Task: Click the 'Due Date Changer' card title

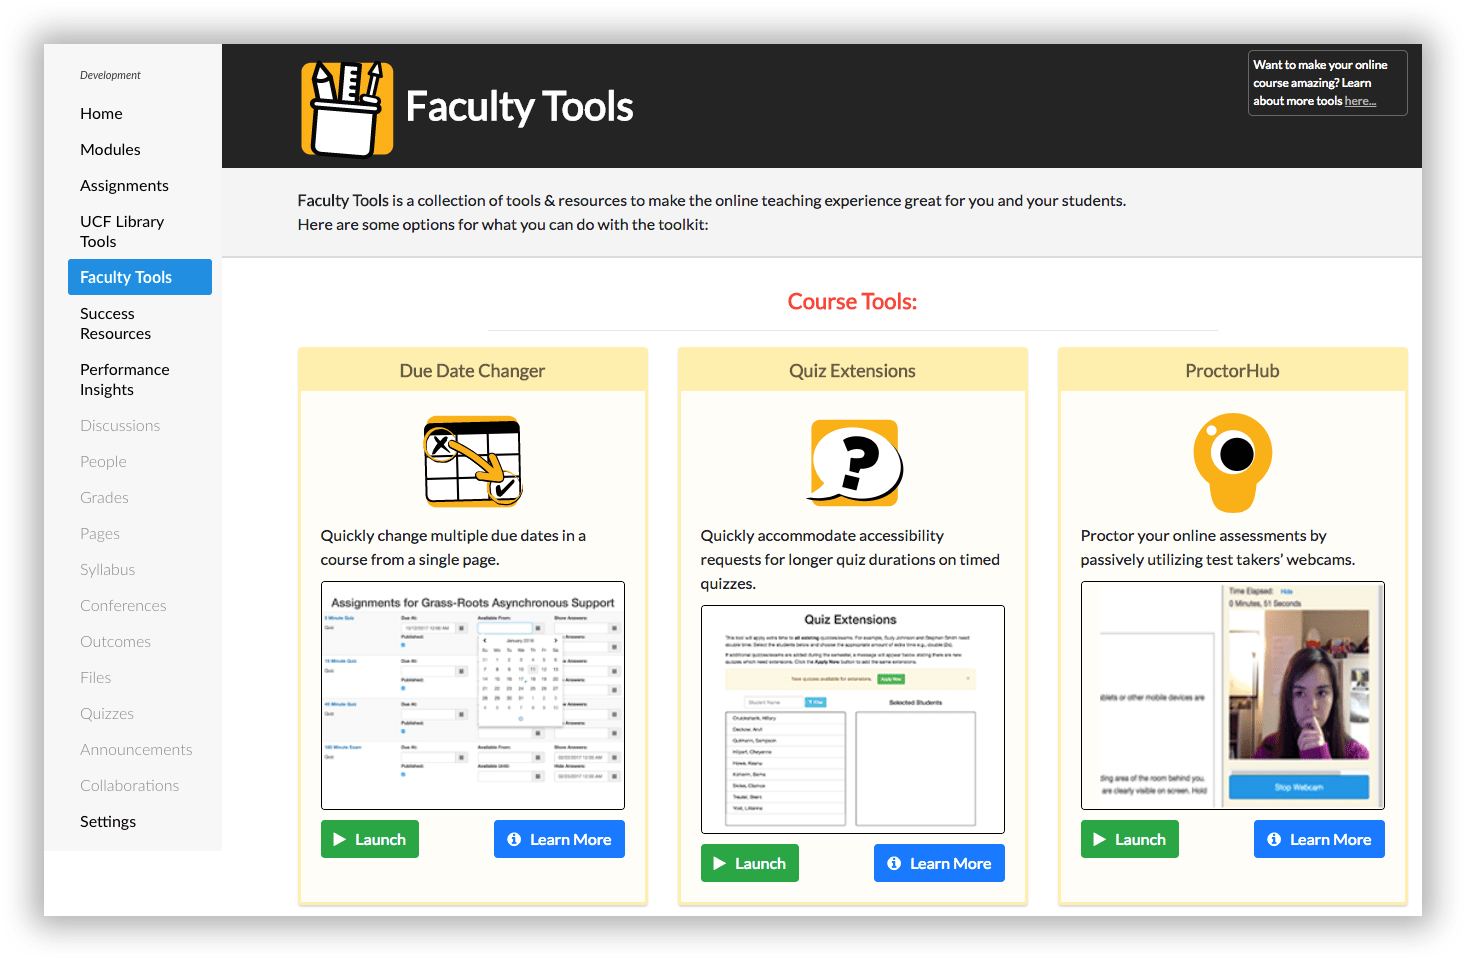Action: [472, 371]
